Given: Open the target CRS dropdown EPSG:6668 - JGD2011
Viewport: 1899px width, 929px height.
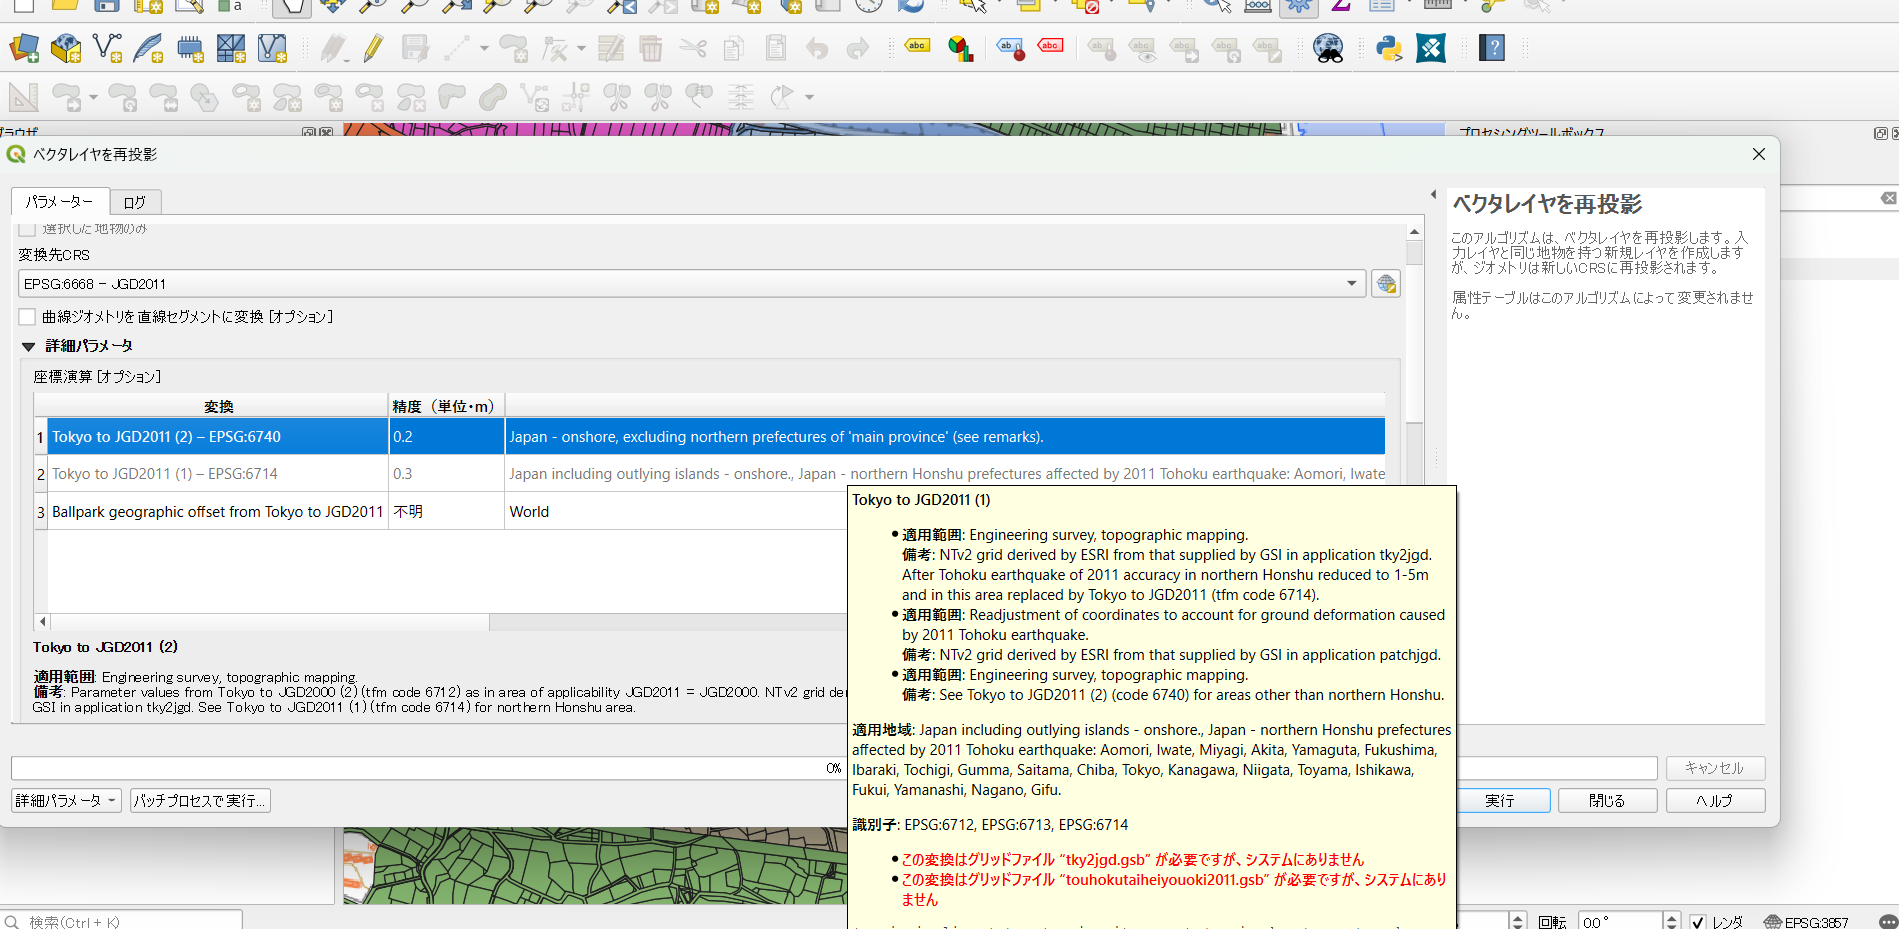Looking at the screenshot, I should (691, 284).
